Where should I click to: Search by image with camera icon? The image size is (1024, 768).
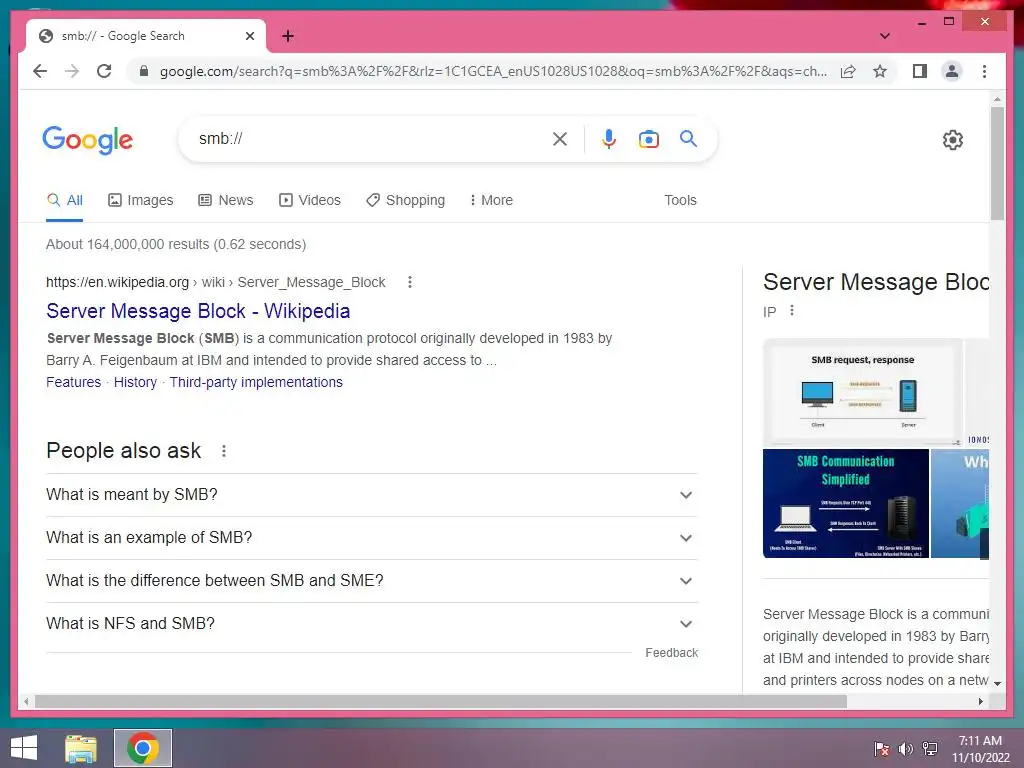coord(648,138)
